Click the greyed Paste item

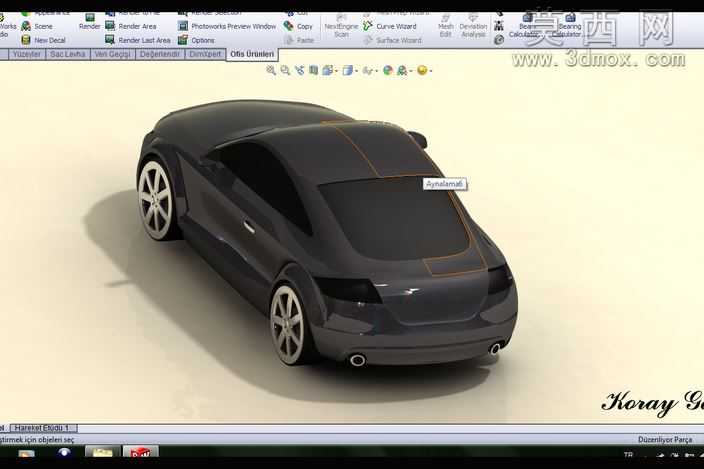point(299,40)
